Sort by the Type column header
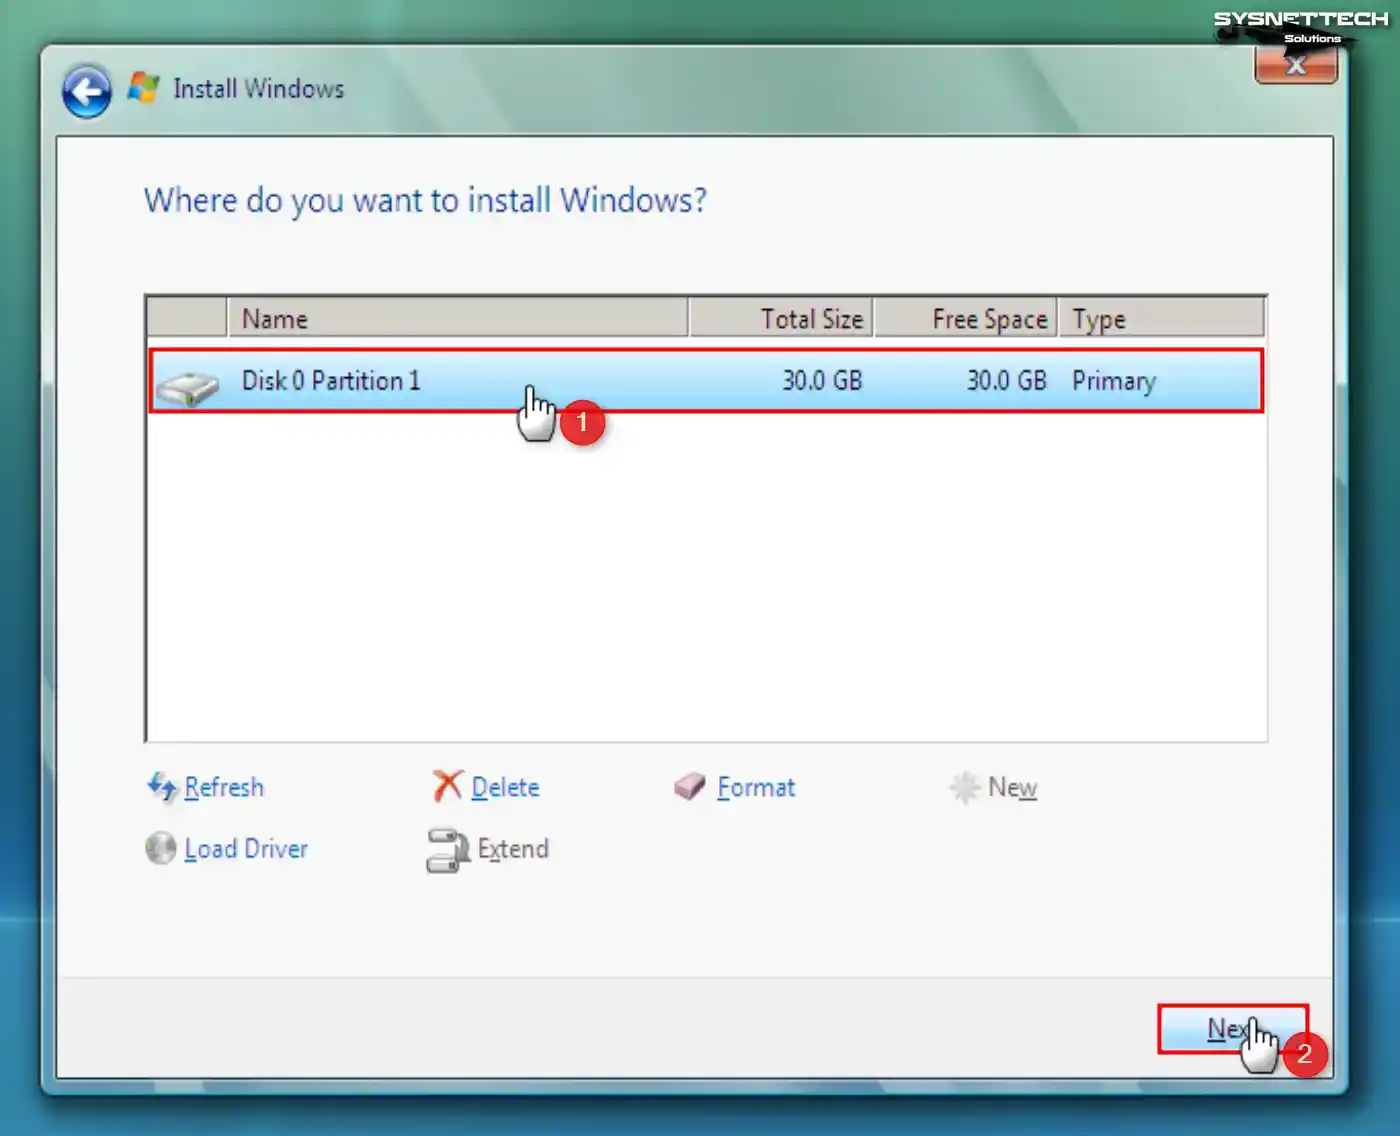Screen dimensions: 1400x1136 (1162, 319)
